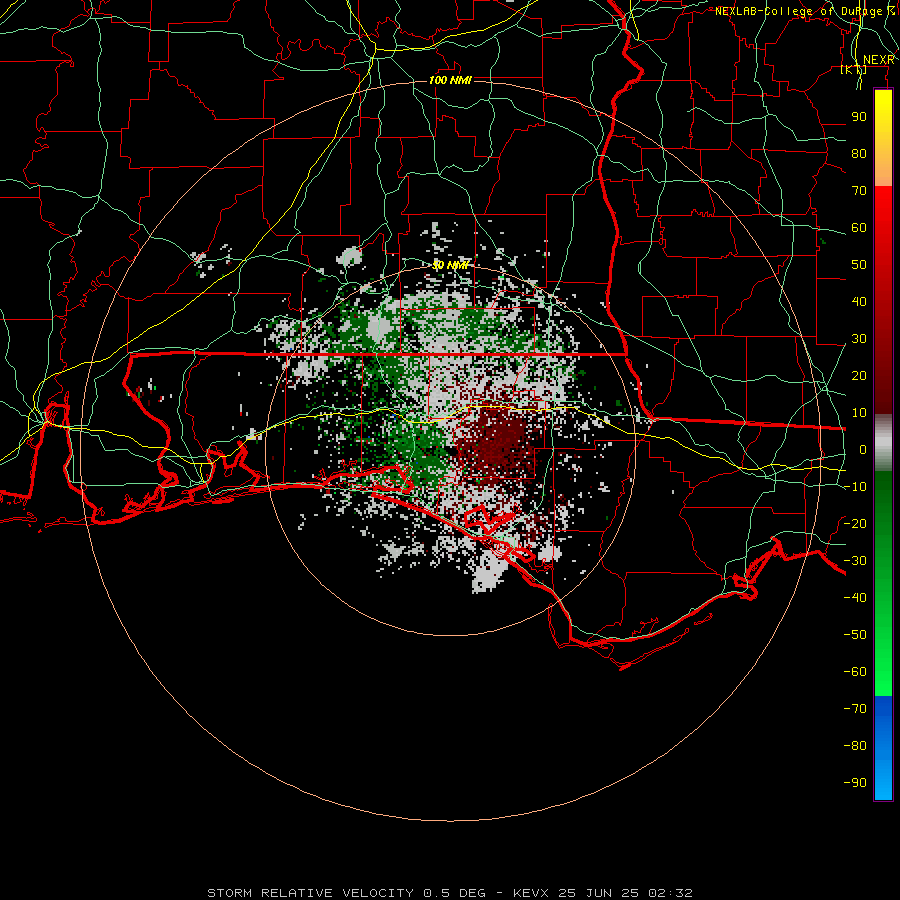Image resolution: width=900 pixels, height=900 pixels.
Task: Pick the bright green segment of the color bar
Action: click(883, 649)
